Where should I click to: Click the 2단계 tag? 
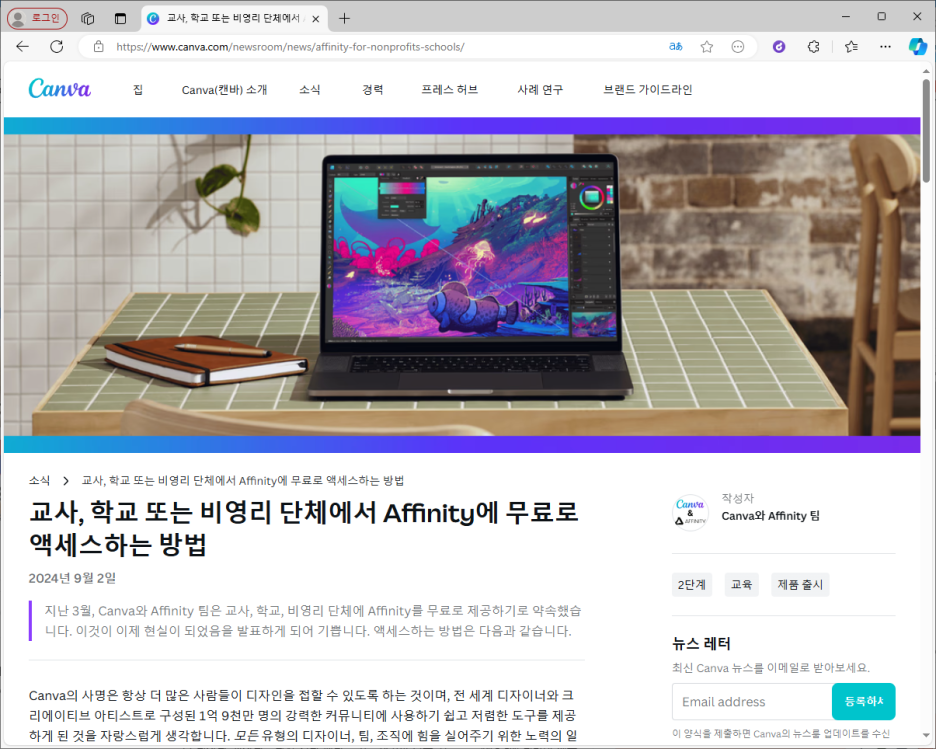692,584
